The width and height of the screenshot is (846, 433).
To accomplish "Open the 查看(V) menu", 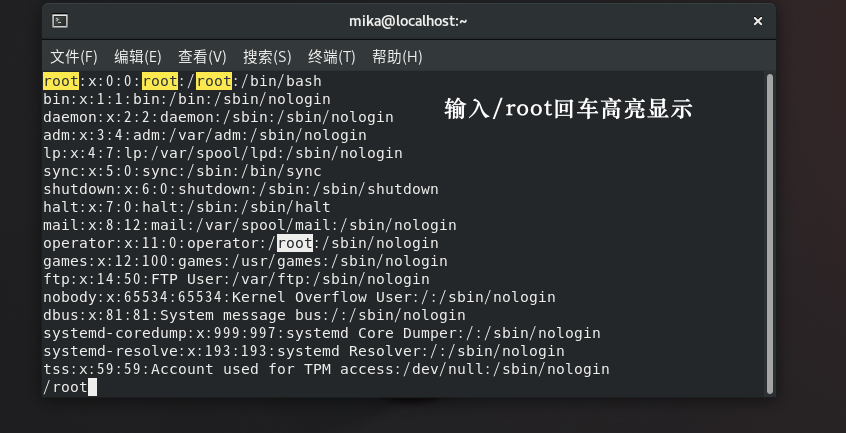I will pyautogui.click(x=202, y=57).
